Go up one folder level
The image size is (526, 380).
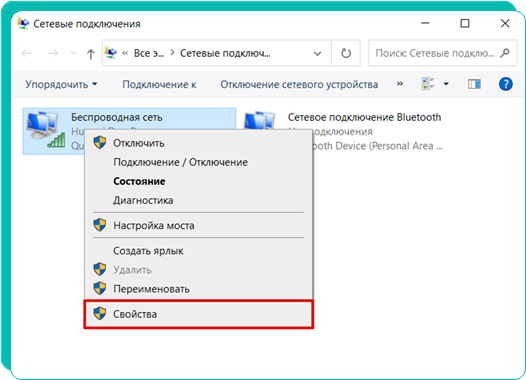pyautogui.click(x=91, y=53)
